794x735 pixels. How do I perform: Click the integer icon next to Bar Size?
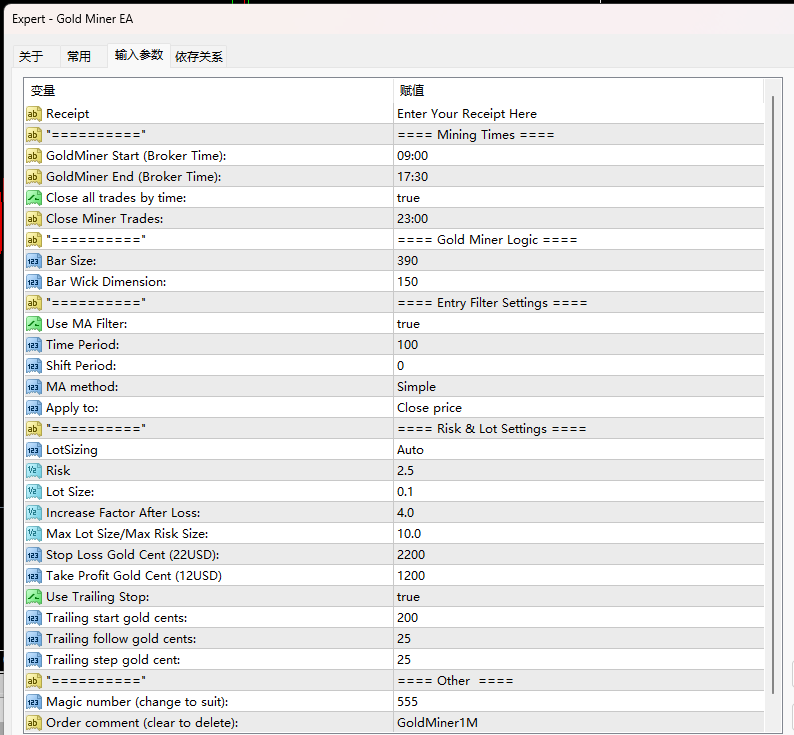pos(33,261)
